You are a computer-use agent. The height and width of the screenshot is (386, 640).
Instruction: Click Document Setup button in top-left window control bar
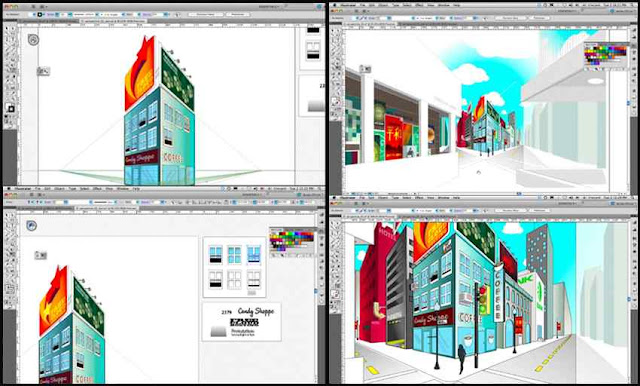[x=206, y=14]
